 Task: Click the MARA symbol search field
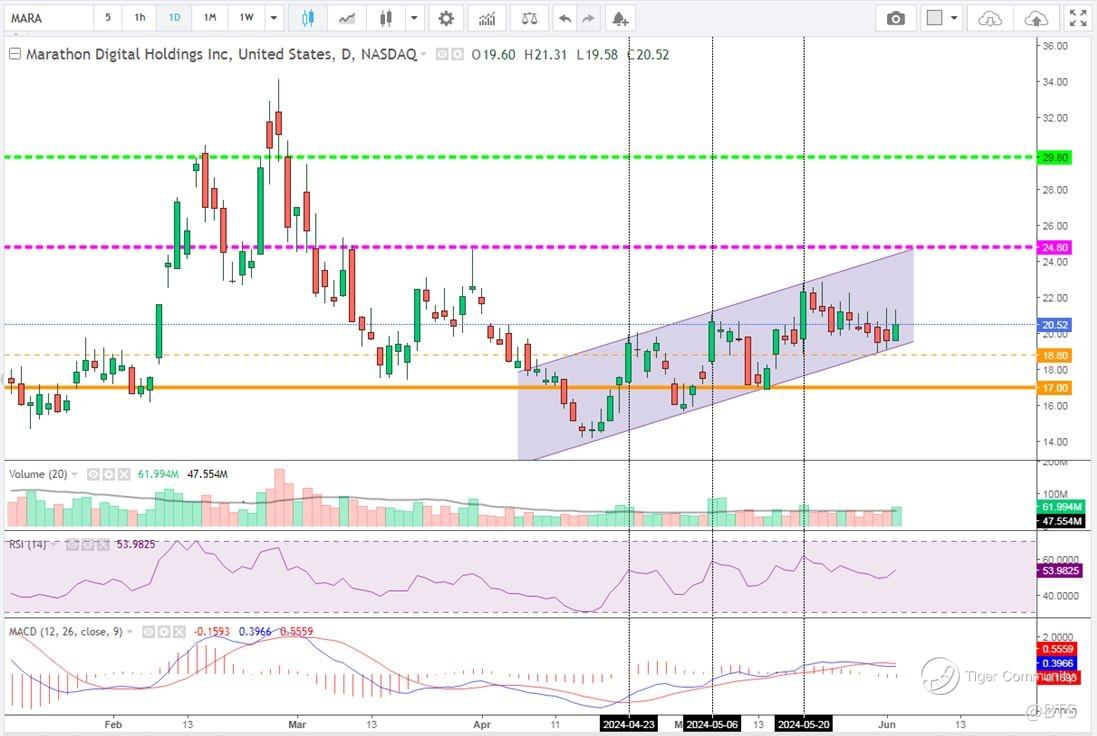click(x=49, y=18)
